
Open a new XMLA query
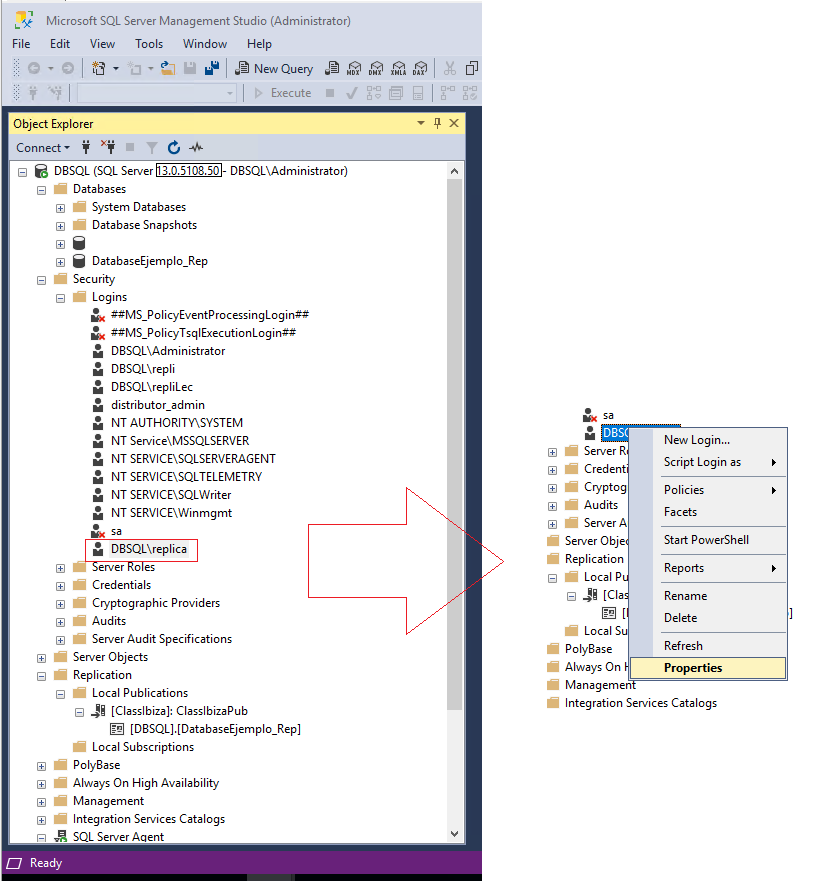(399, 68)
